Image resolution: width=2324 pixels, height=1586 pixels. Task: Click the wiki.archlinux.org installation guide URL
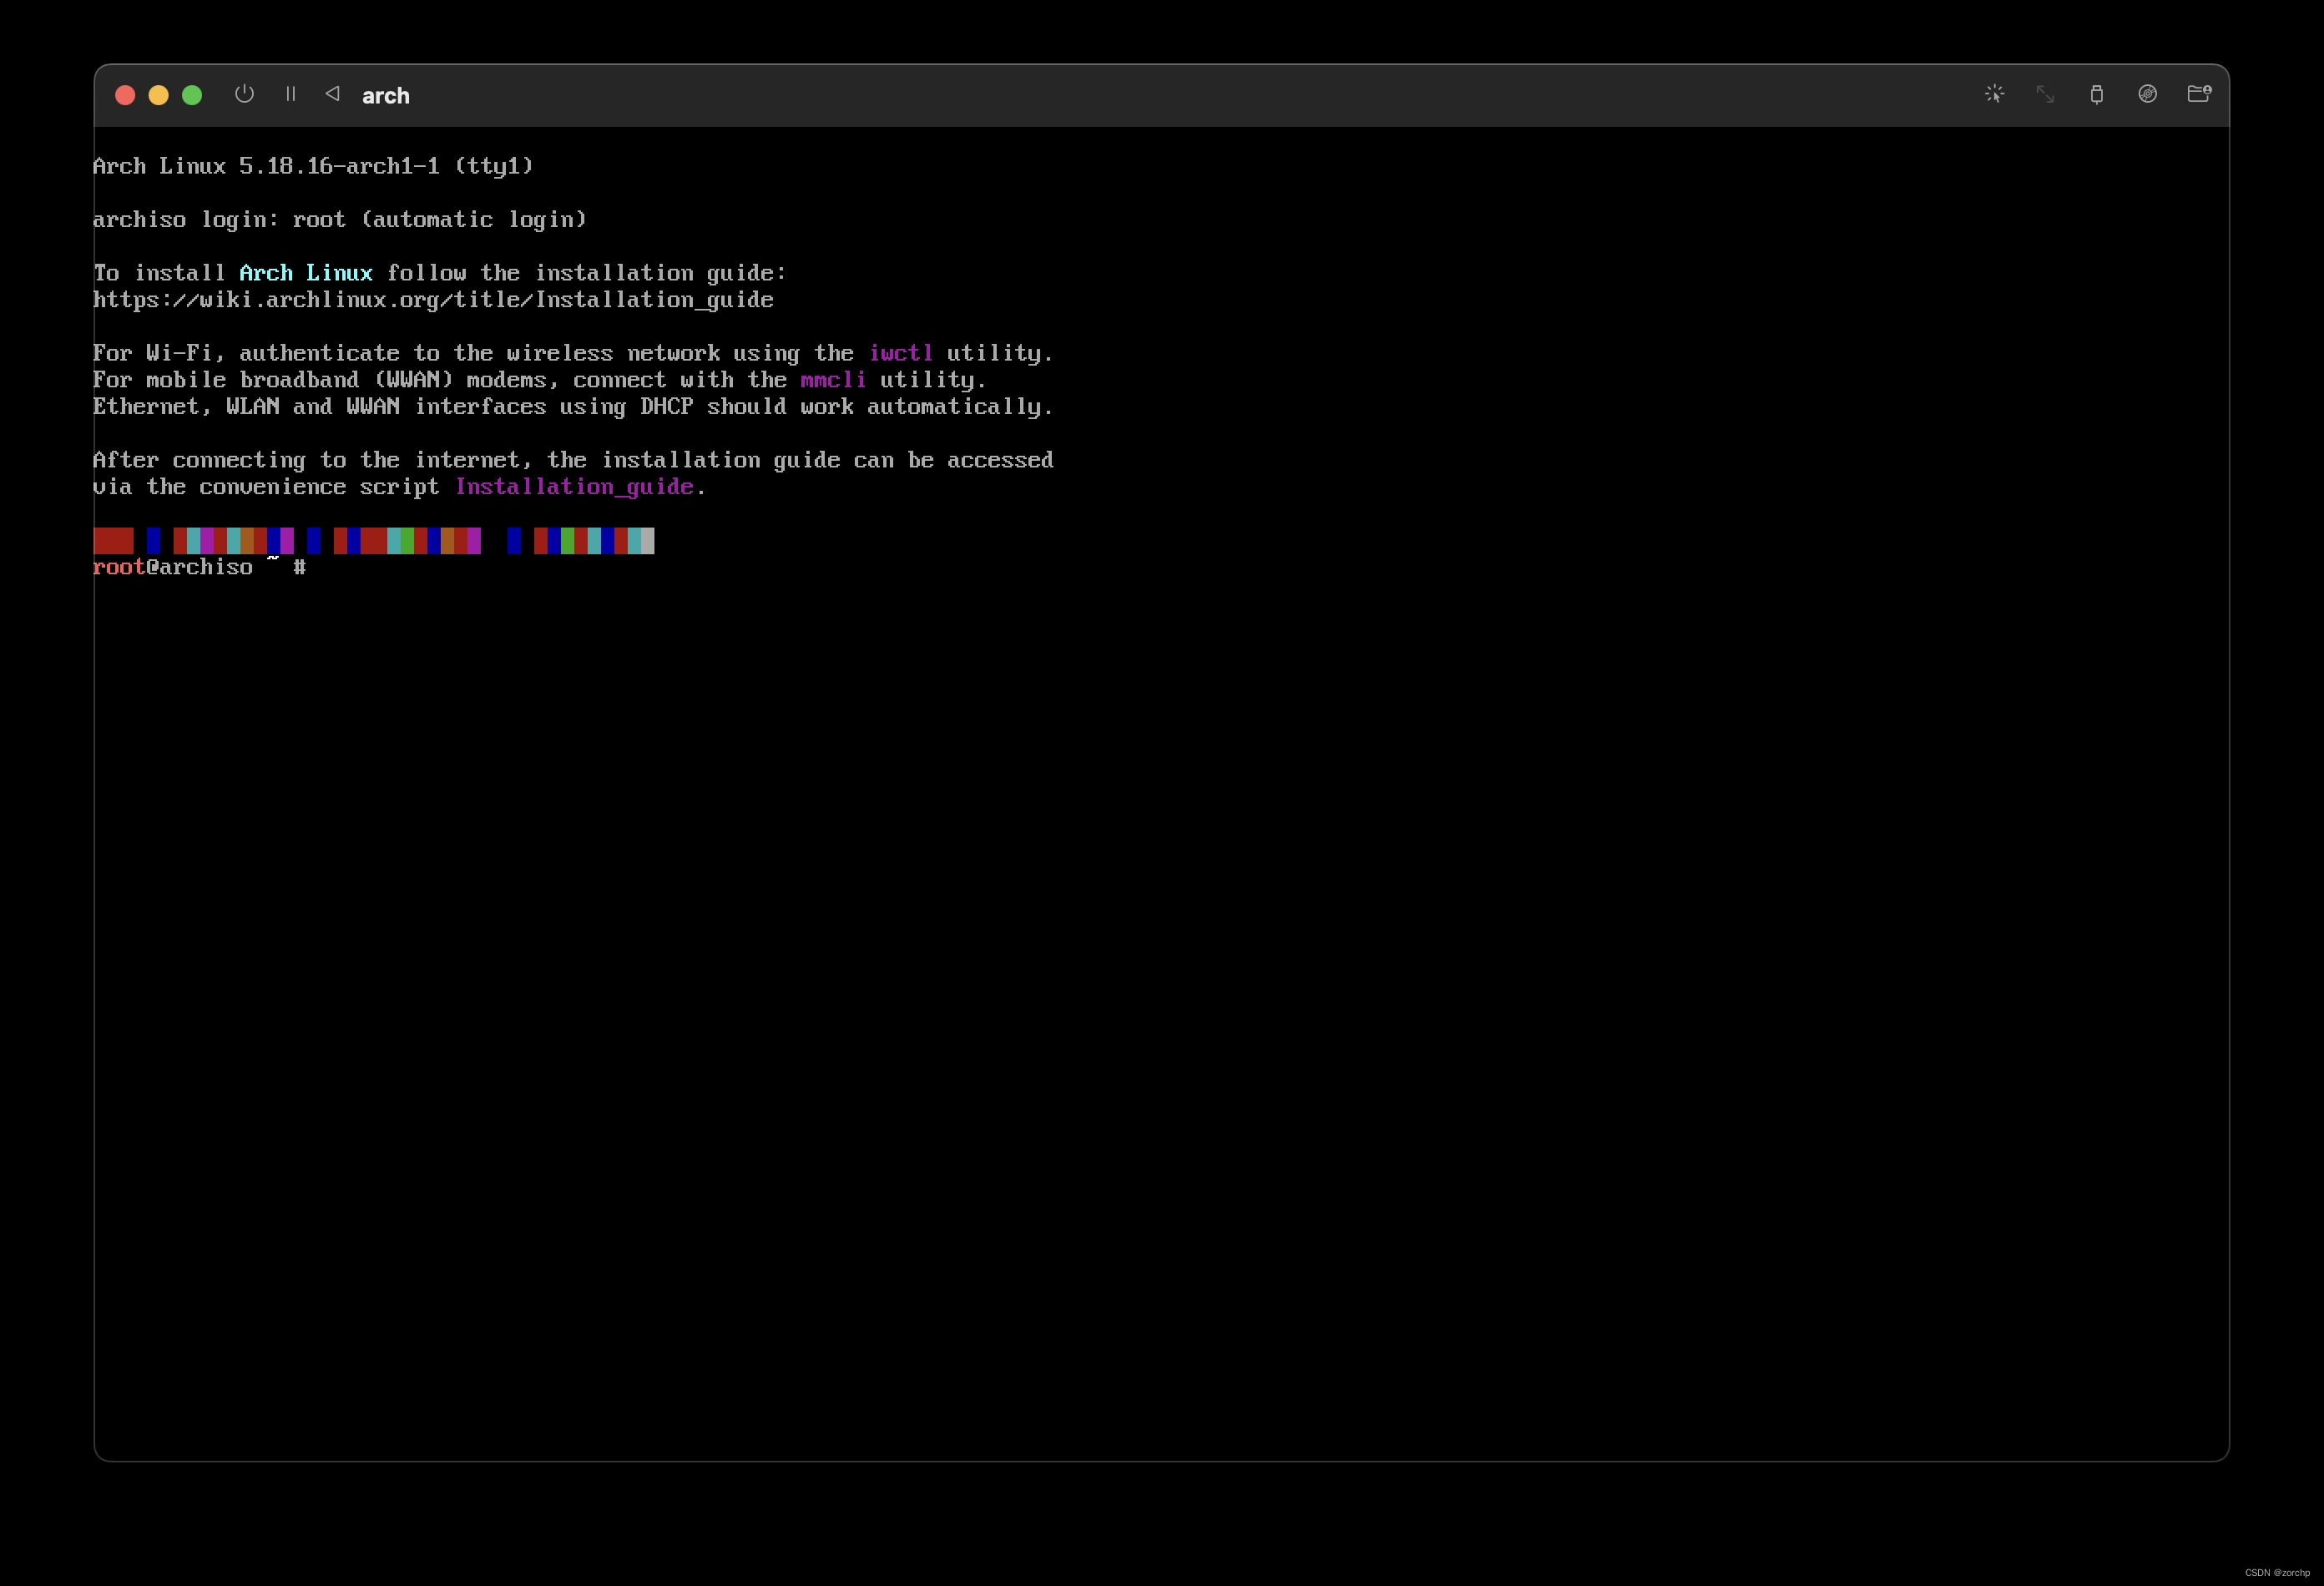coord(433,300)
